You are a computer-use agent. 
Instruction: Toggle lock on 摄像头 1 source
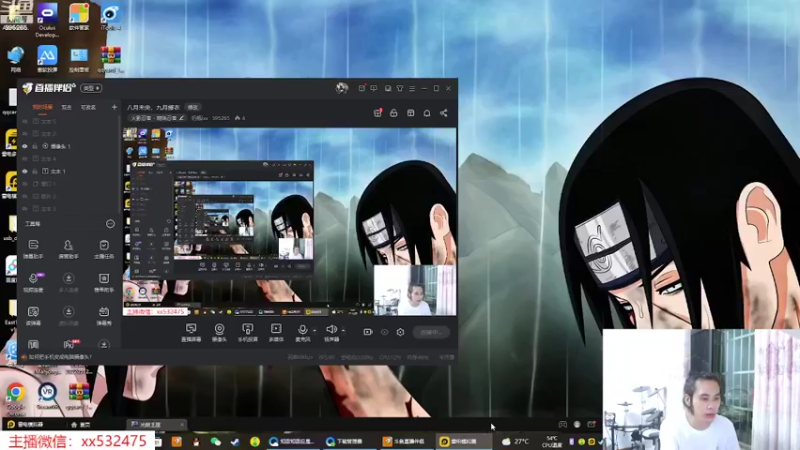pyautogui.click(x=35, y=146)
